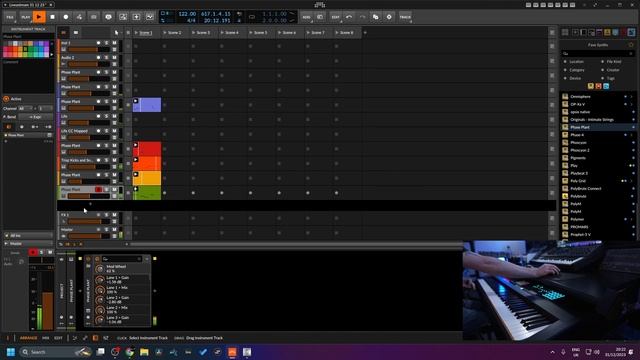Screen dimensions: 640x360
Task: Launch Scene 1
Action: pyautogui.click(x=136, y=33)
